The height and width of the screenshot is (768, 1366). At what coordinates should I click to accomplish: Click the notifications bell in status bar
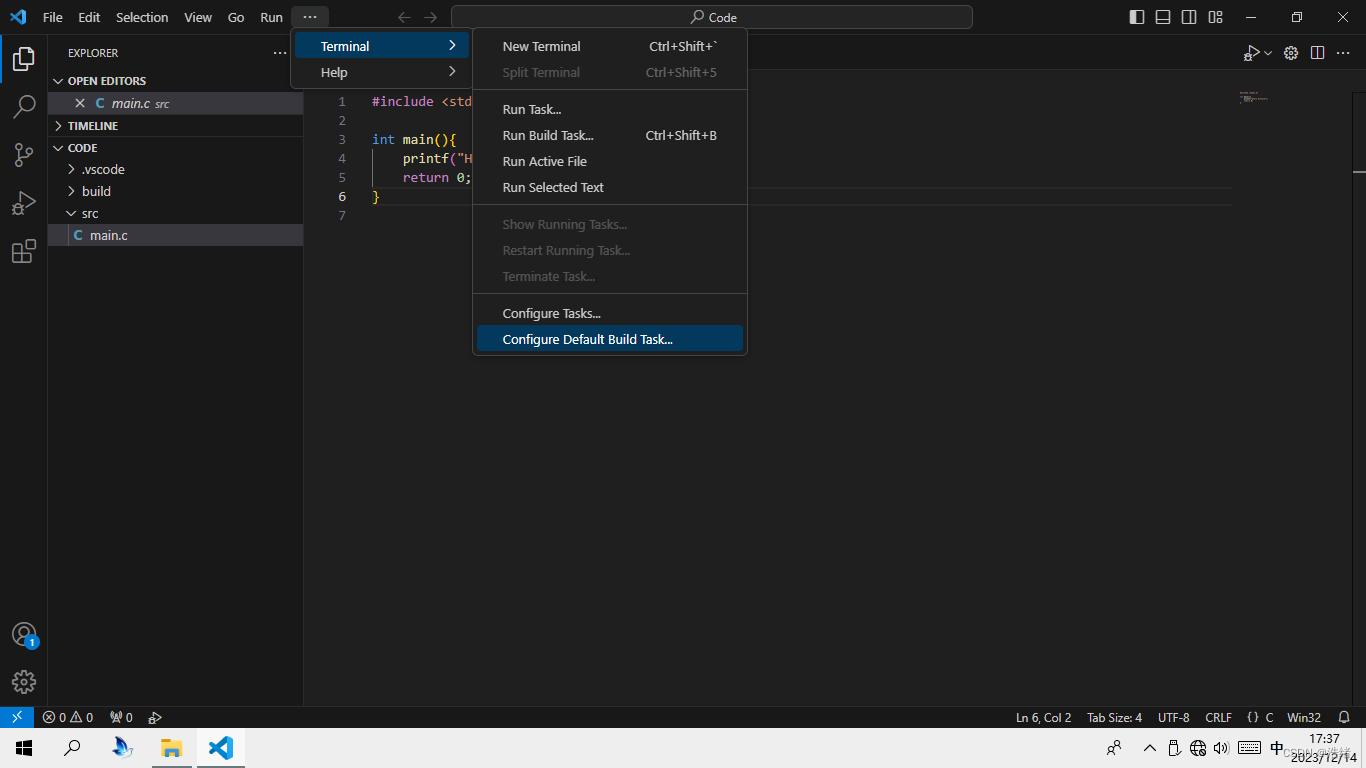click(1344, 717)
